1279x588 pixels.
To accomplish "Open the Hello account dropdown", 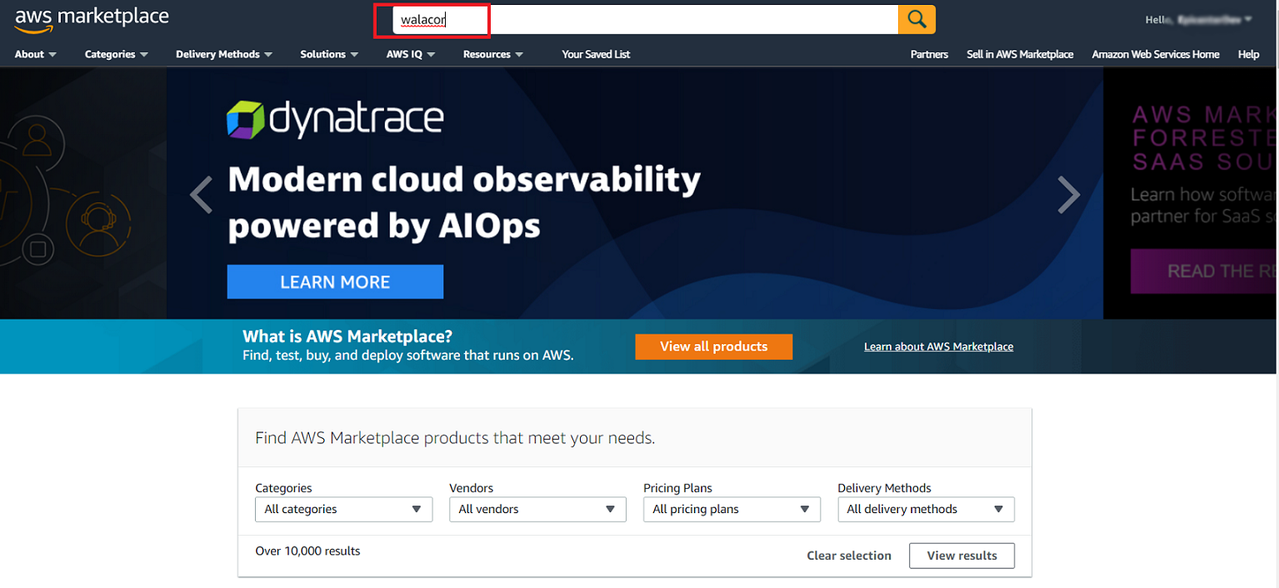I will click(x=1198, y=19).
